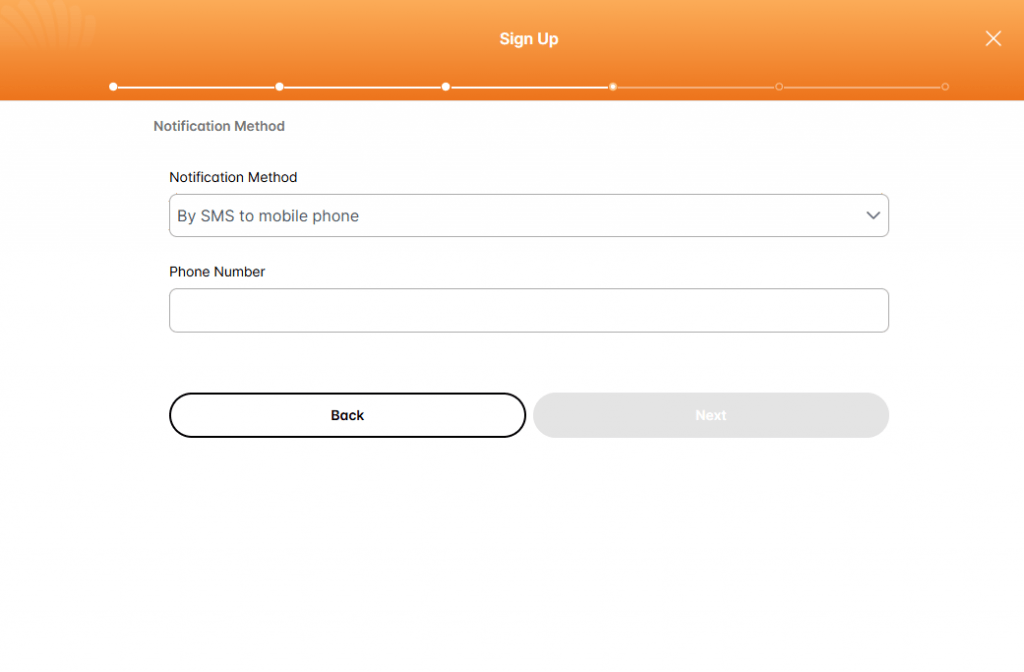Viewport: 1024px width, 672px height.
Task: Open the 'By SMS to mobile phone' selection
Action: pos(528,216)
